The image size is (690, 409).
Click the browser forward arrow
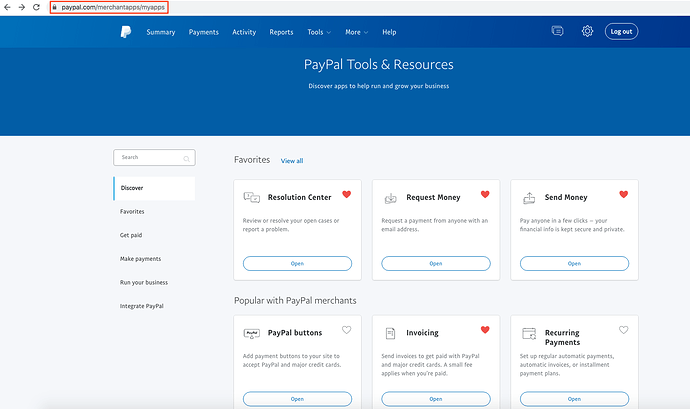tap(22, 7)
